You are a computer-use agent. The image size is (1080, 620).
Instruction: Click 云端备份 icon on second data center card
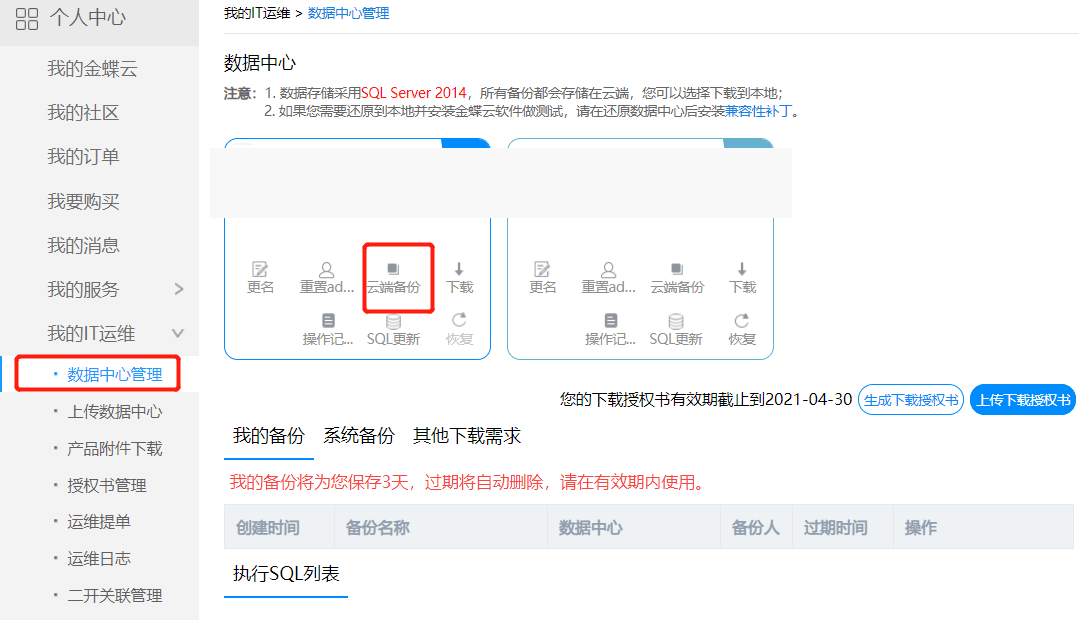tap(676, 277)
